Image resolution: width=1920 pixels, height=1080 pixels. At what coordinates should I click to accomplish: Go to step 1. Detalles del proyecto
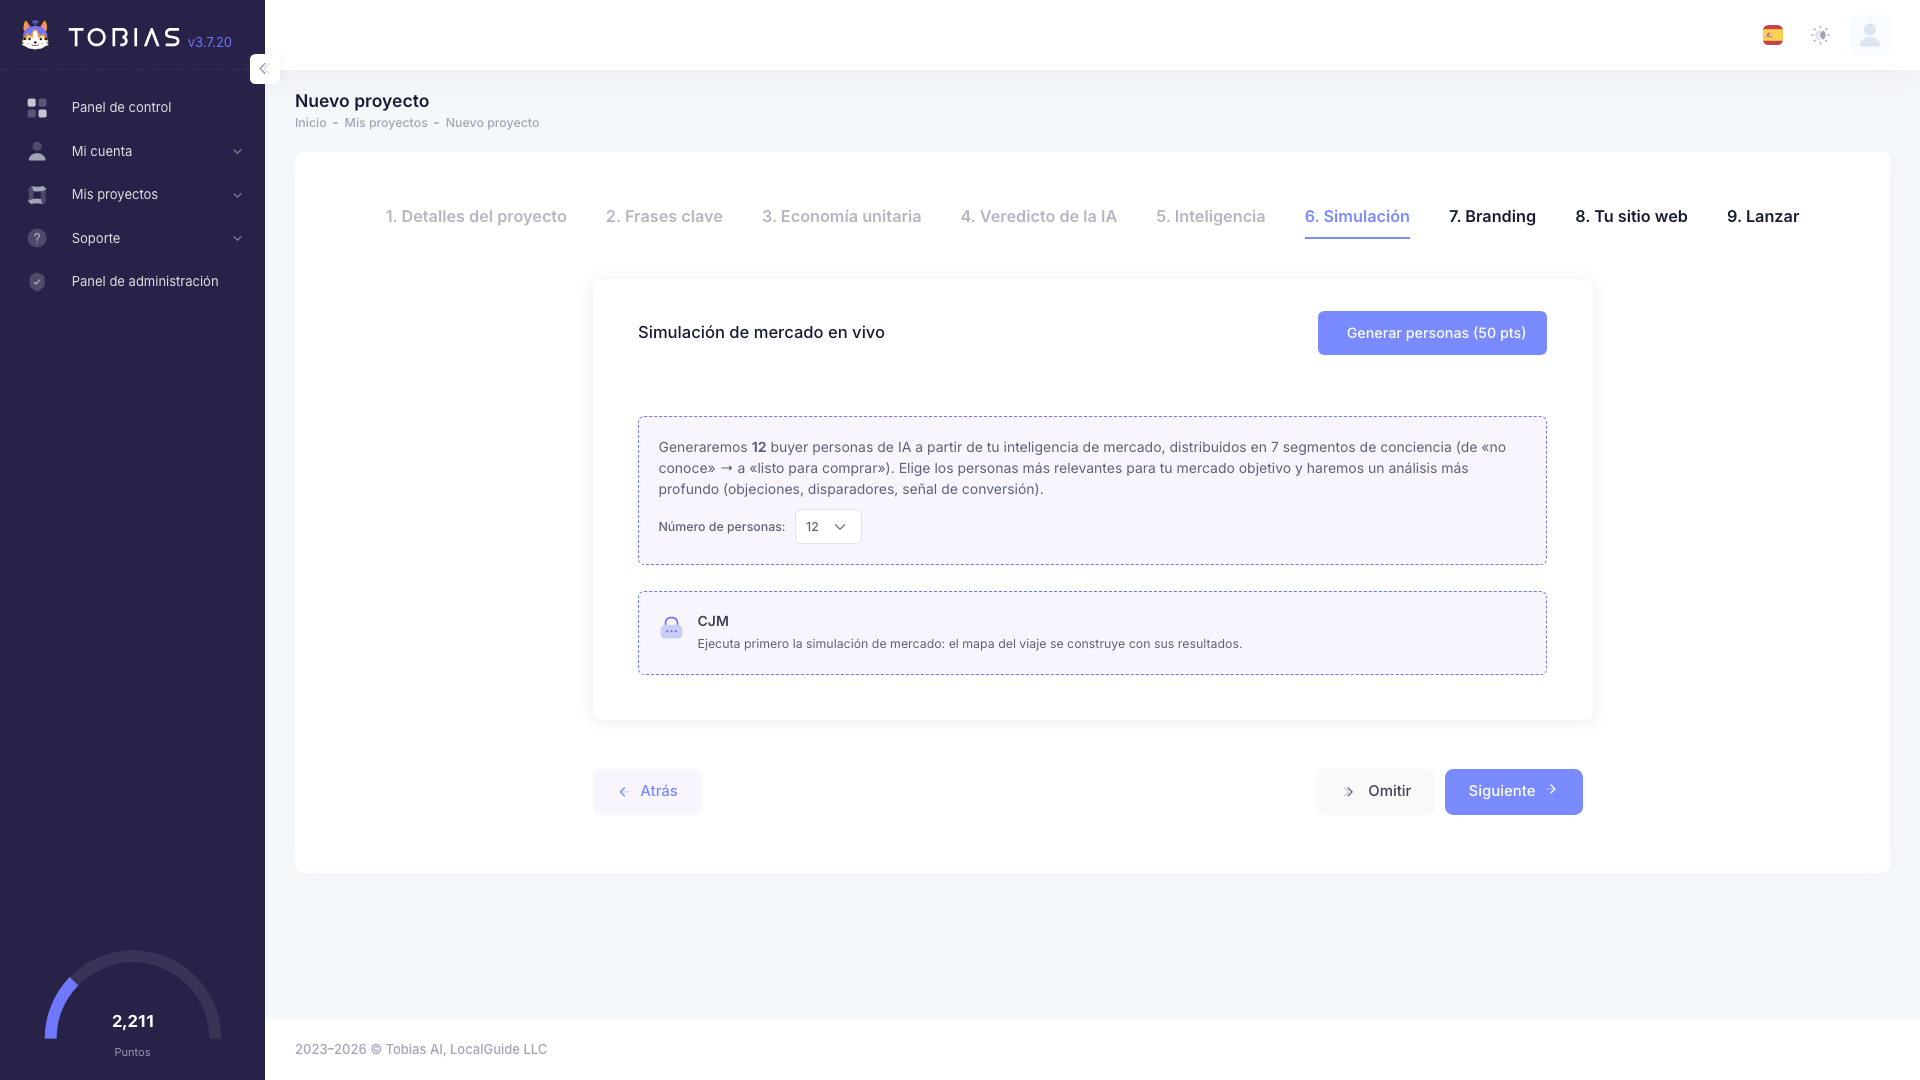pos(476,217)
